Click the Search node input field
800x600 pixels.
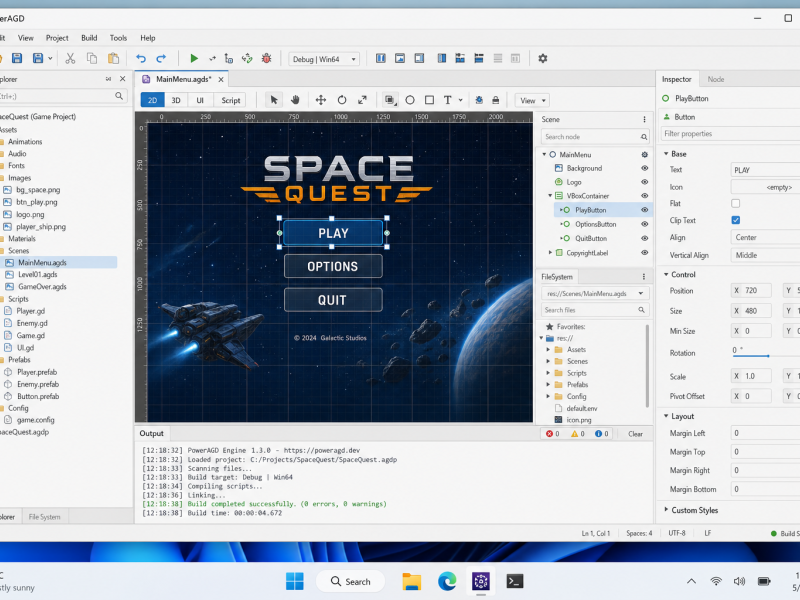pyautogui.click(x=595, y=137)
